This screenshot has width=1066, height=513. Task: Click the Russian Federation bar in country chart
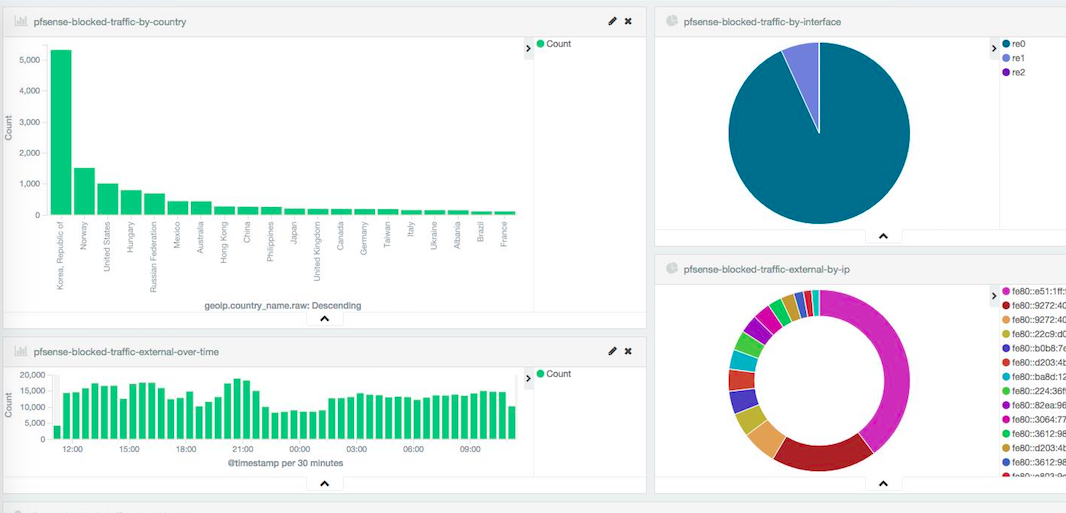coord(154,204)
